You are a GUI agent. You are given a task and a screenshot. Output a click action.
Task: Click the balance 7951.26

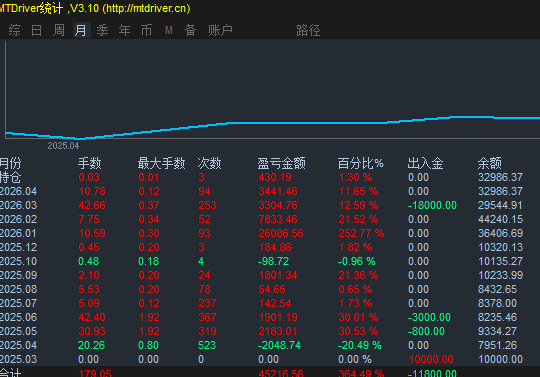(x=497, y=345)
